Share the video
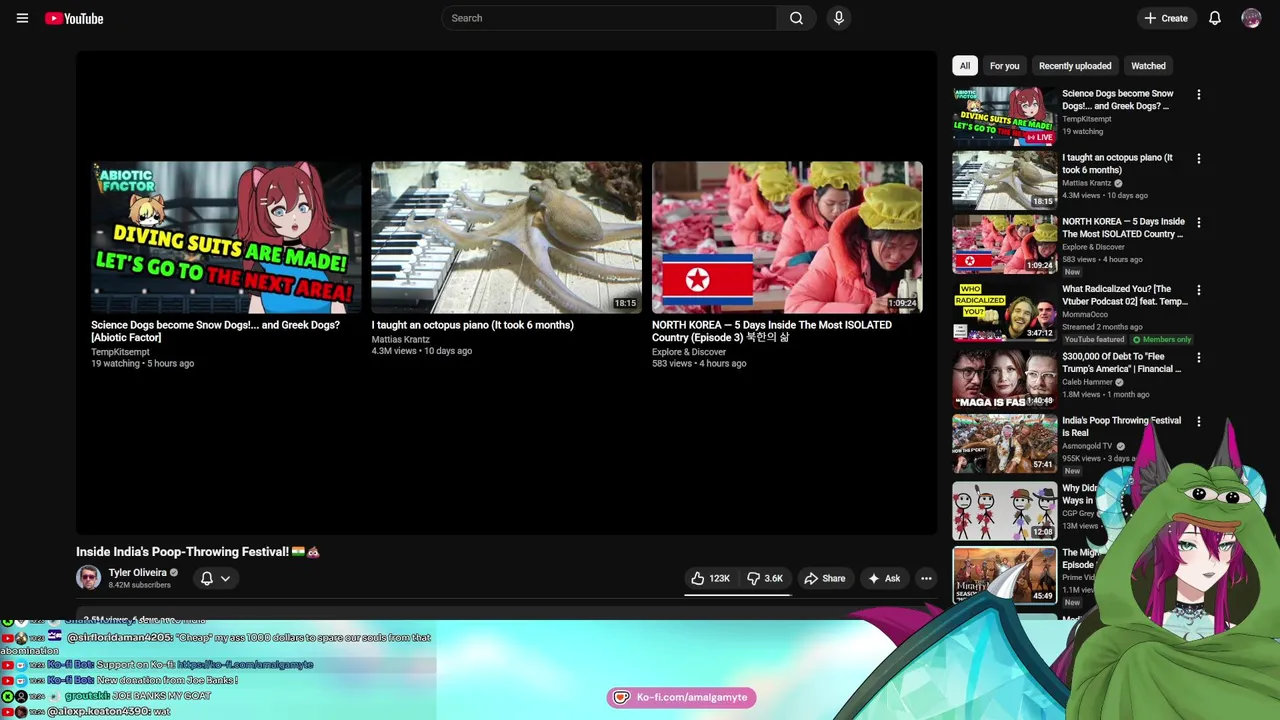Viewport: 1280px width, 720px height. tap(825, 578)
